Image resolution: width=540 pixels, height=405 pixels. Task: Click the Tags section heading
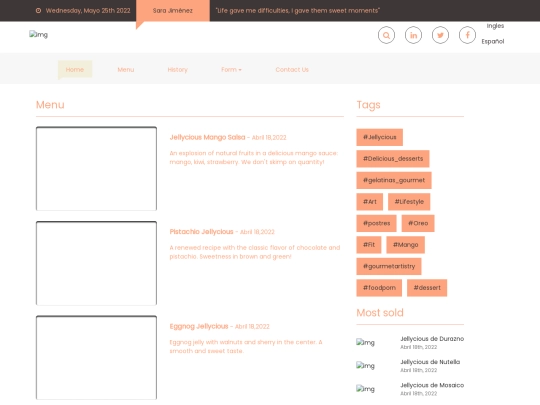tap(368, 105)
